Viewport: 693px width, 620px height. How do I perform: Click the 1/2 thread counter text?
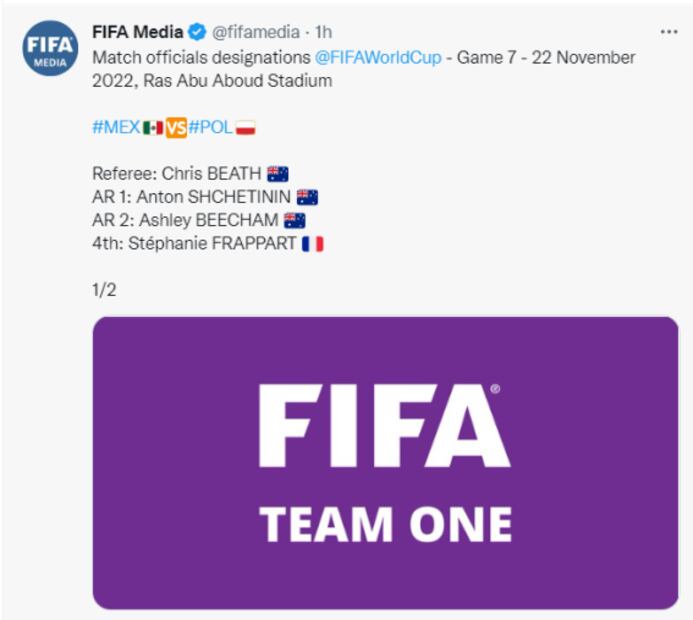click(x=105, y=290)
